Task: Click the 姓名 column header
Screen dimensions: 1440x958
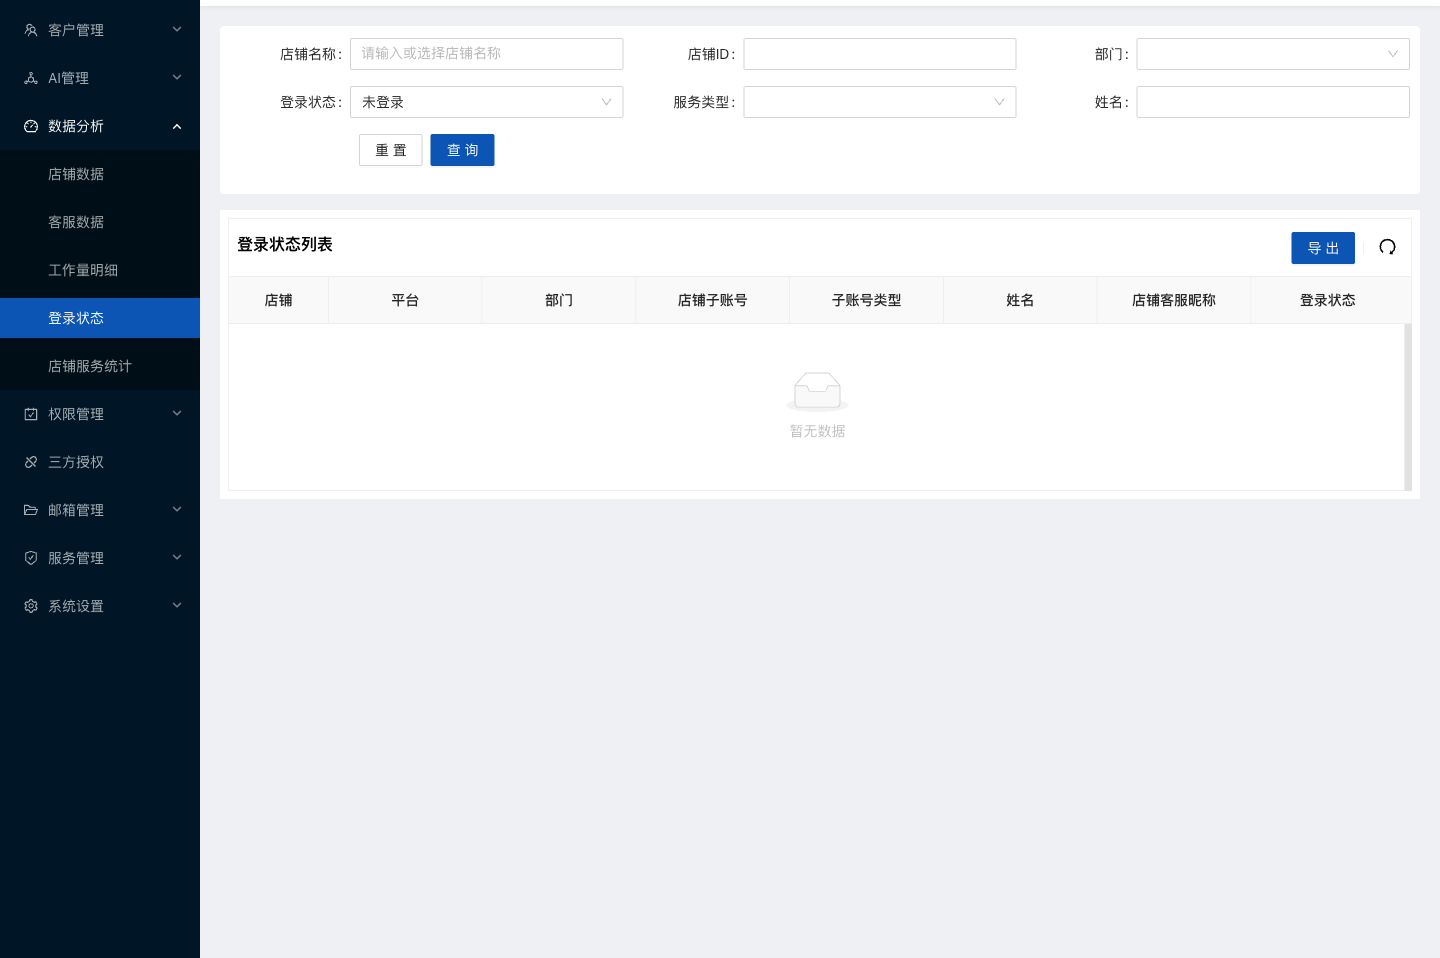Action: [x=1020, y=300]
